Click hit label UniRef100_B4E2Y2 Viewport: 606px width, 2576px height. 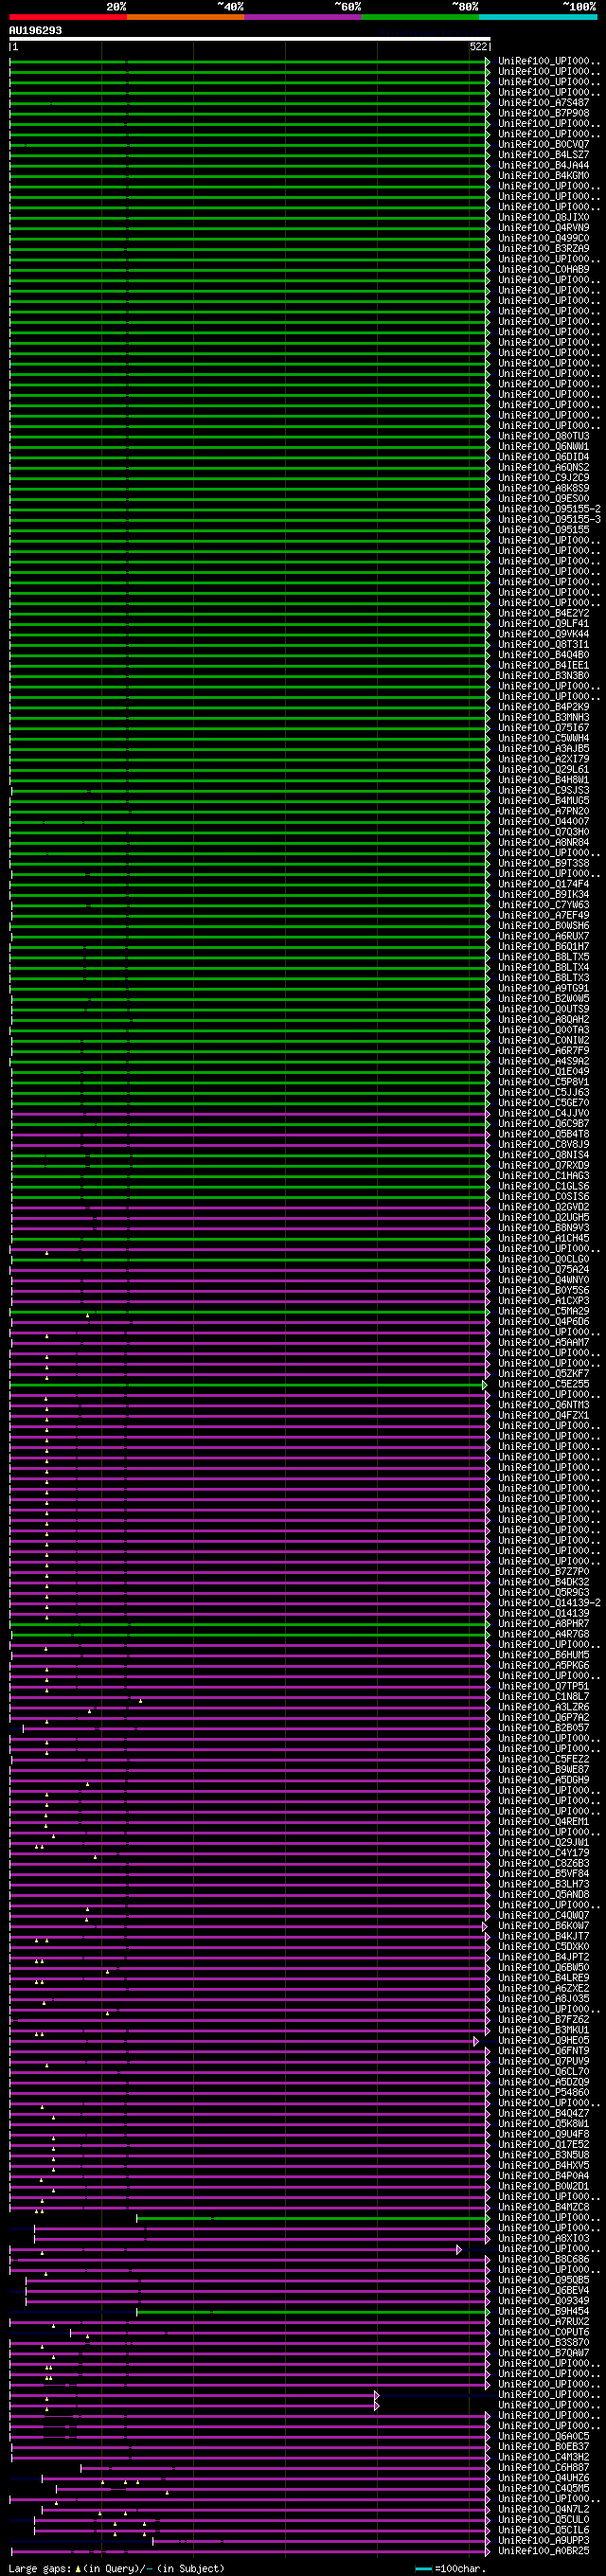coord(544,613)
